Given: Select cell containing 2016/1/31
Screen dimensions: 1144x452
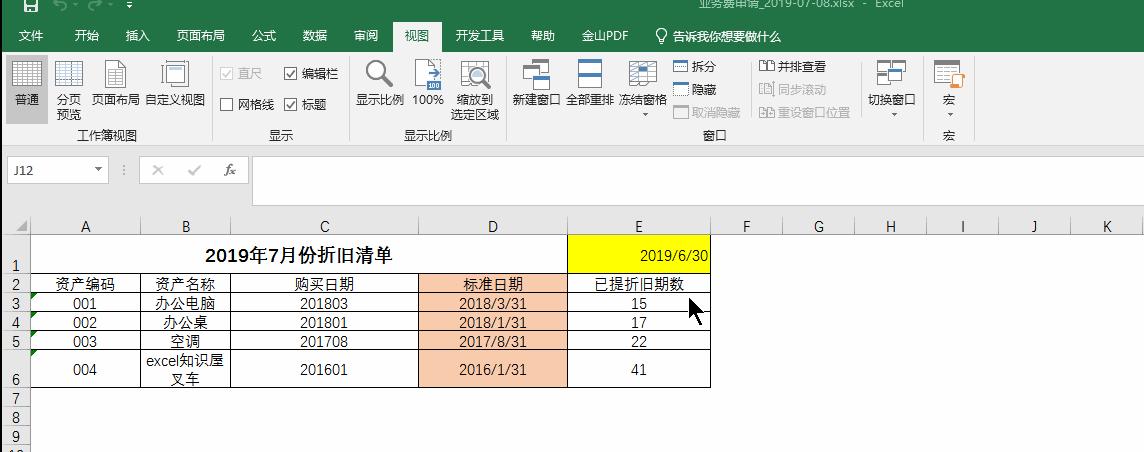Looking at the screenshot, I should pyautogui.click(x=492, y=369).
